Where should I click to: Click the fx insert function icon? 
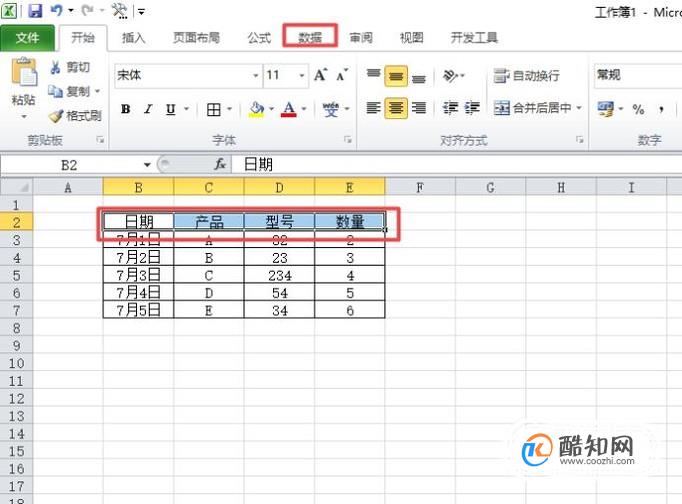(221, 164)
